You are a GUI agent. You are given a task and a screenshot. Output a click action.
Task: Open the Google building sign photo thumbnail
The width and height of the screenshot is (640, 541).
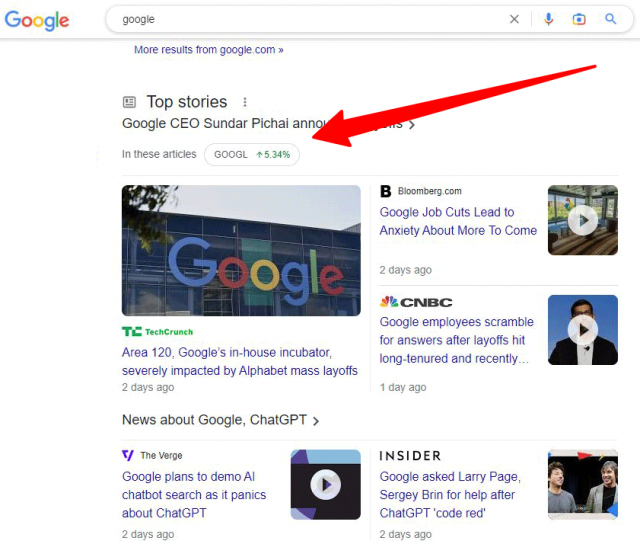[241, 250]
